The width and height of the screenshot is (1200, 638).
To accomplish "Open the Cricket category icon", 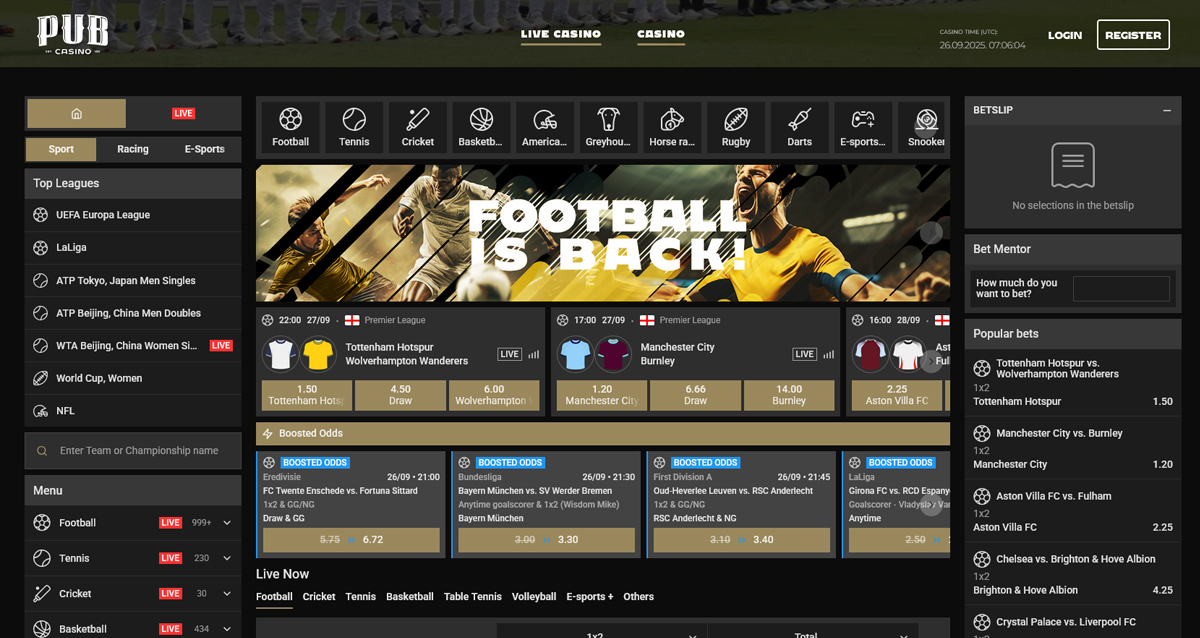I will tap(418, 128).
